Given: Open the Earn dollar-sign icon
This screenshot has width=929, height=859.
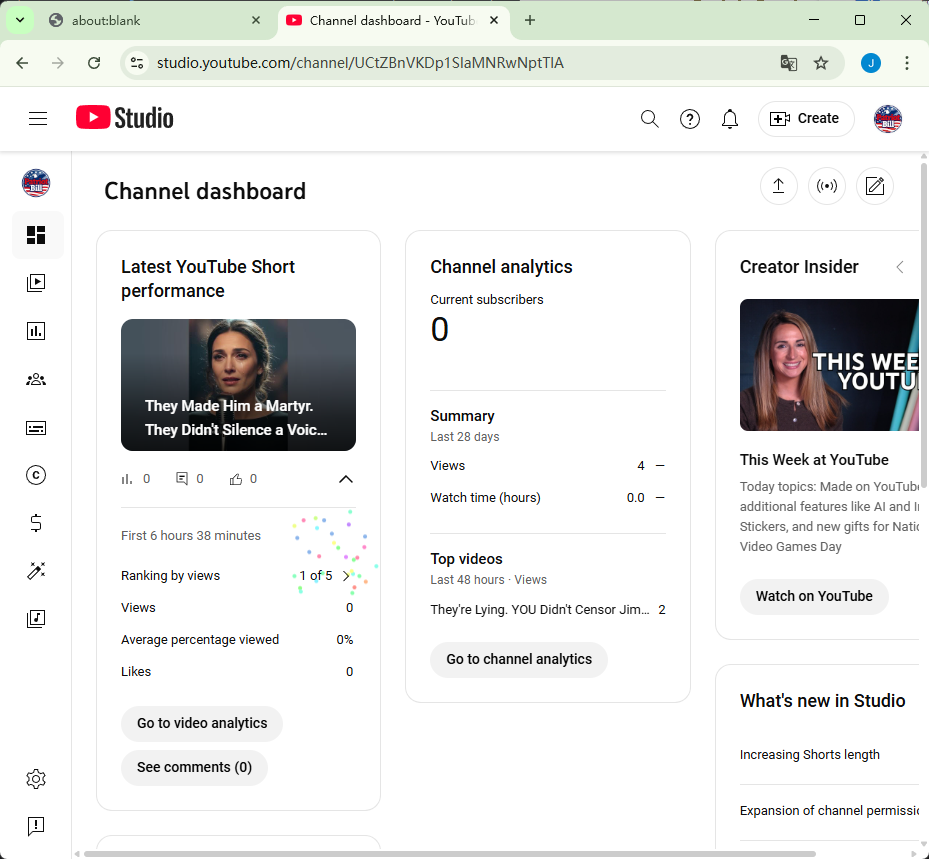Looking at the screenshot, I should (x=36, y=523).
